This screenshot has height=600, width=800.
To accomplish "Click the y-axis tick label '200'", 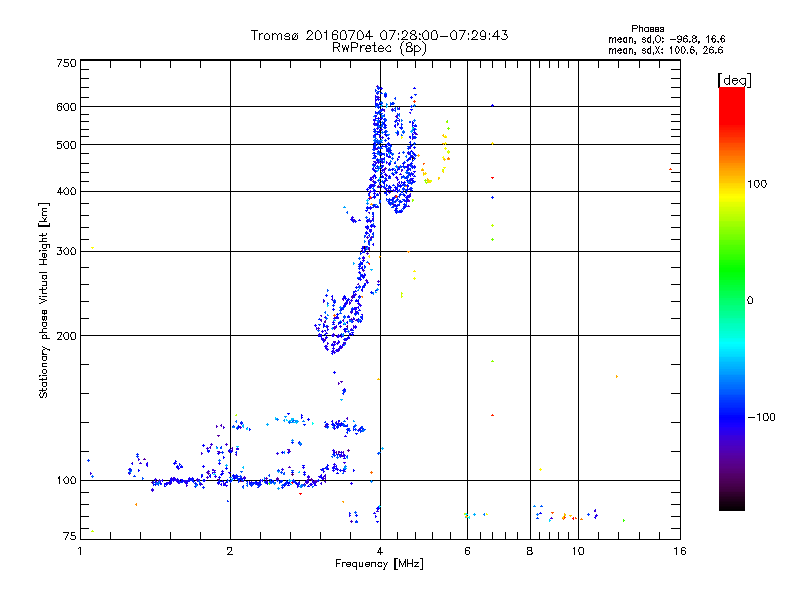I will click(66, 336).
